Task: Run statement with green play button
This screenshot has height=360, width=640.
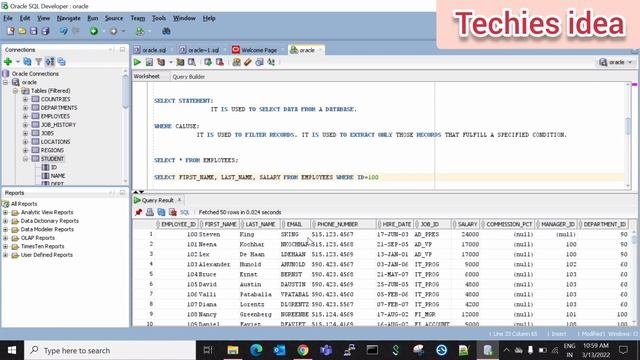Action: click(137, 62)
